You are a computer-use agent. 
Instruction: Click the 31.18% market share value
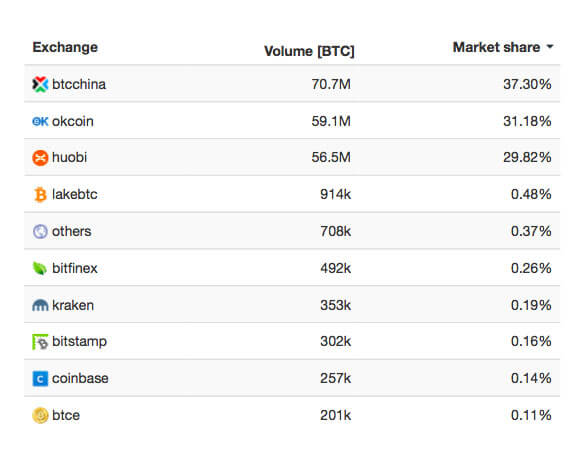coord(527,121)
